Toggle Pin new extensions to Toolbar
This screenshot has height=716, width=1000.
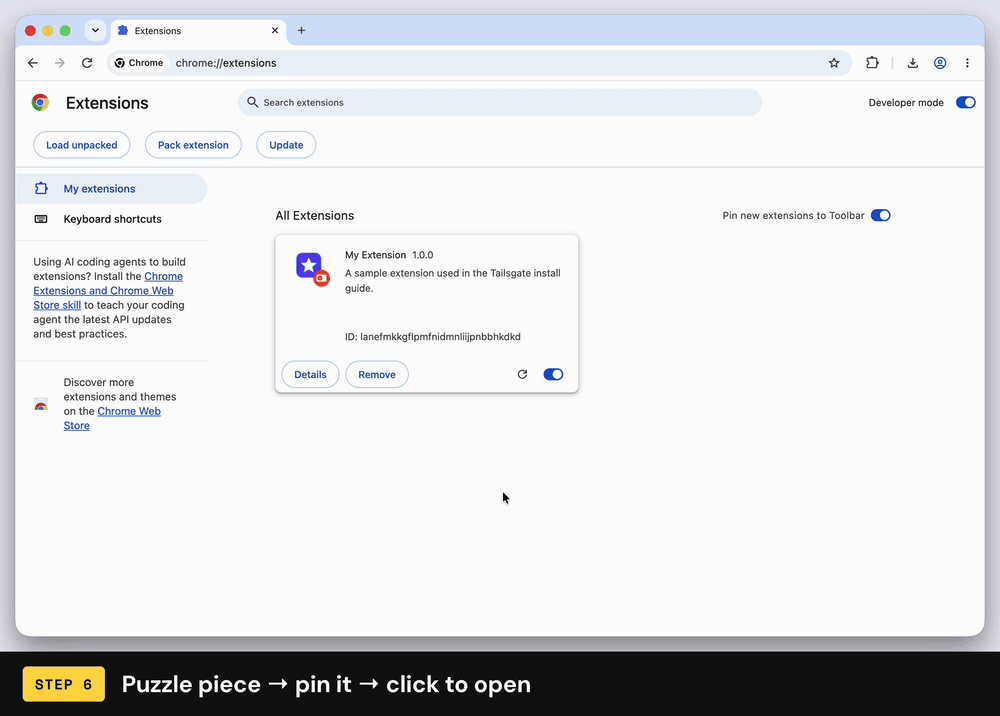tap(881, 216)
